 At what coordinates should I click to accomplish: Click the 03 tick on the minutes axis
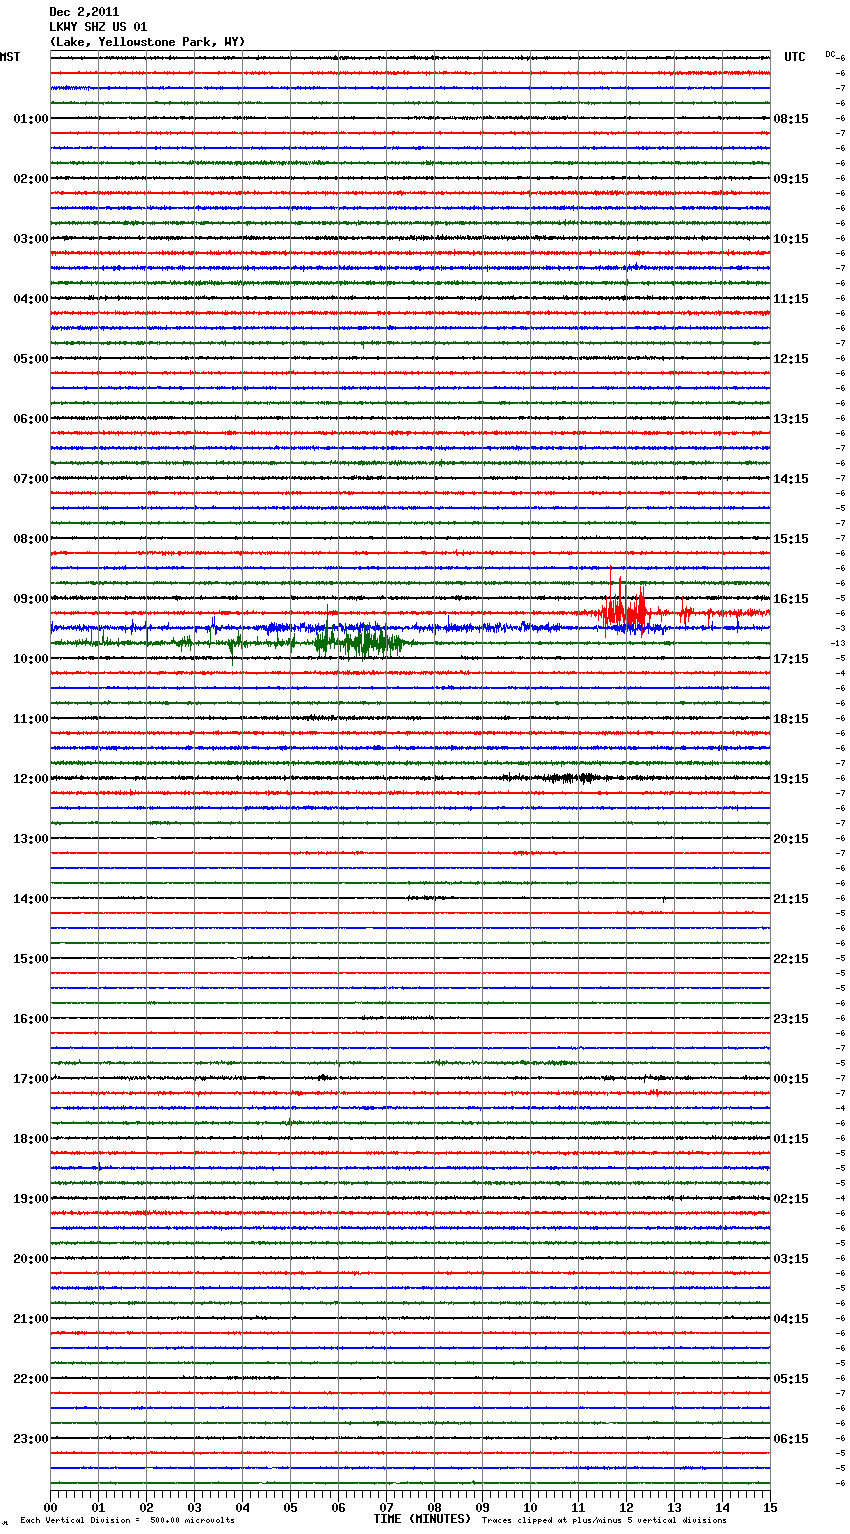194,1507
